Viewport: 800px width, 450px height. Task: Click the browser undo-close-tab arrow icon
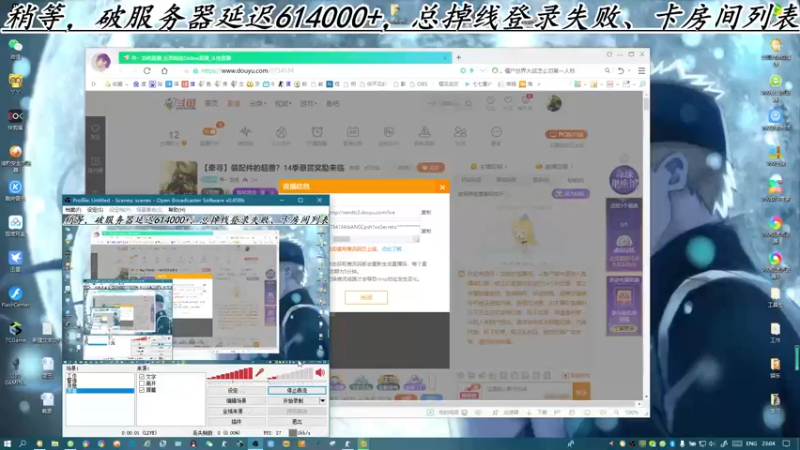coord(620,71)
